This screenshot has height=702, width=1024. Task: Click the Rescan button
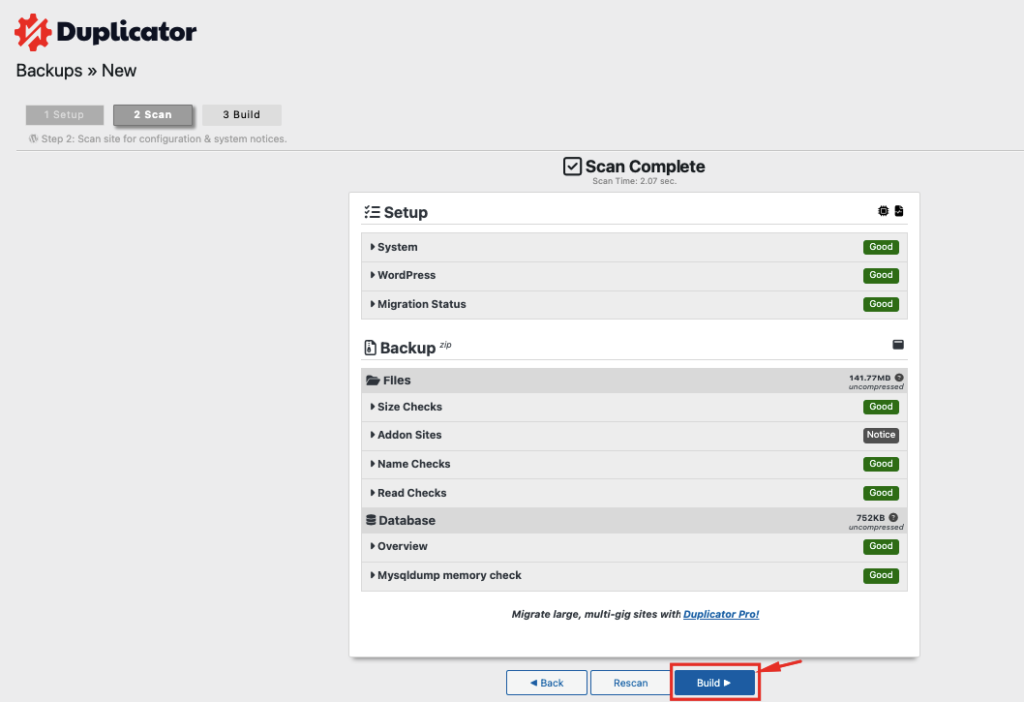[630, 682]
